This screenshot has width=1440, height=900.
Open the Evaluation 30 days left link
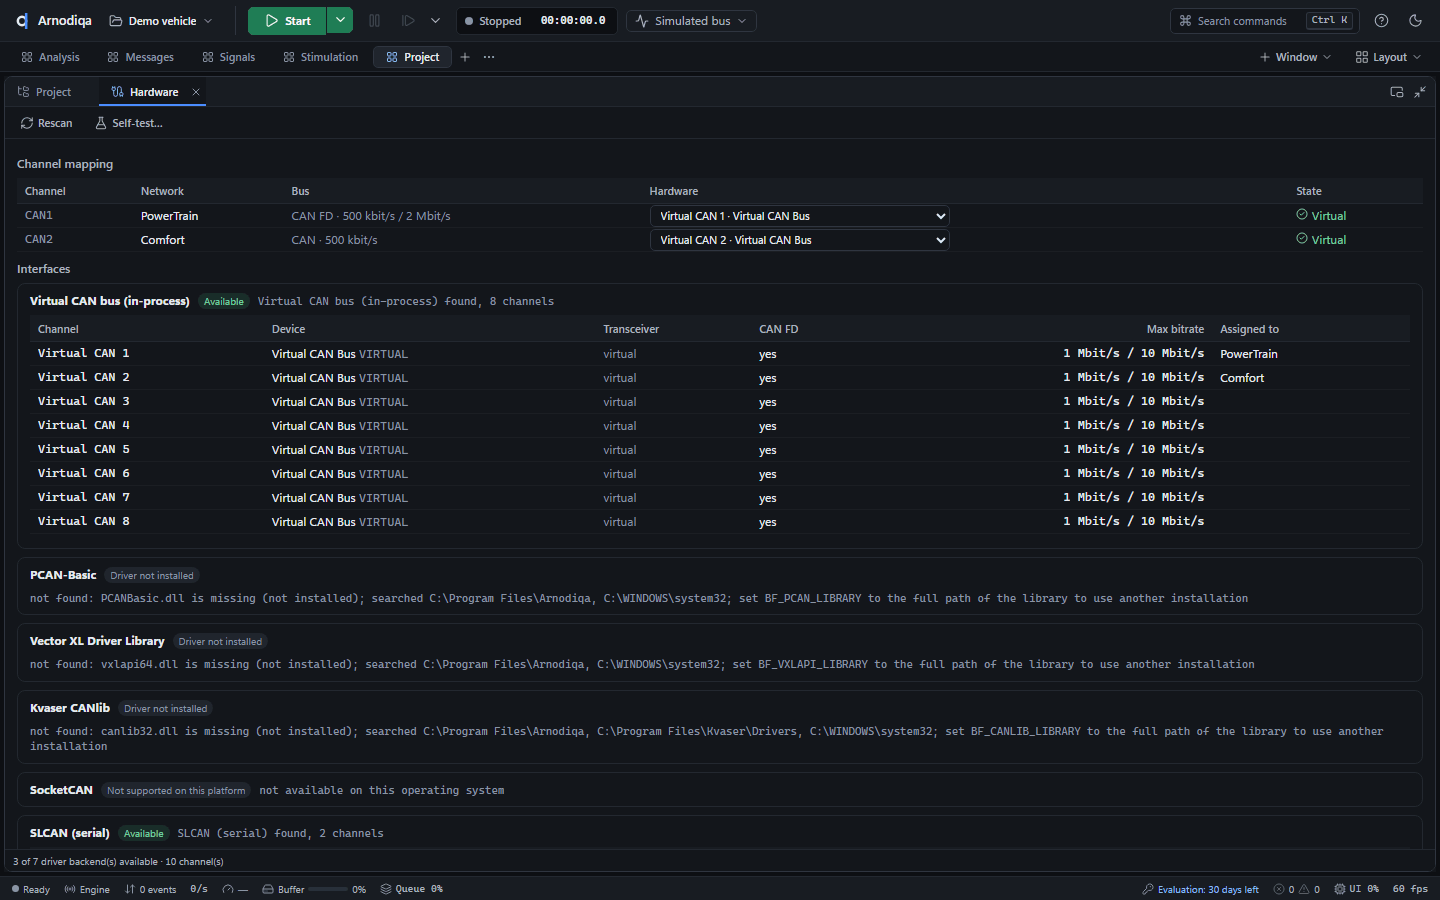click(1200, 889)
